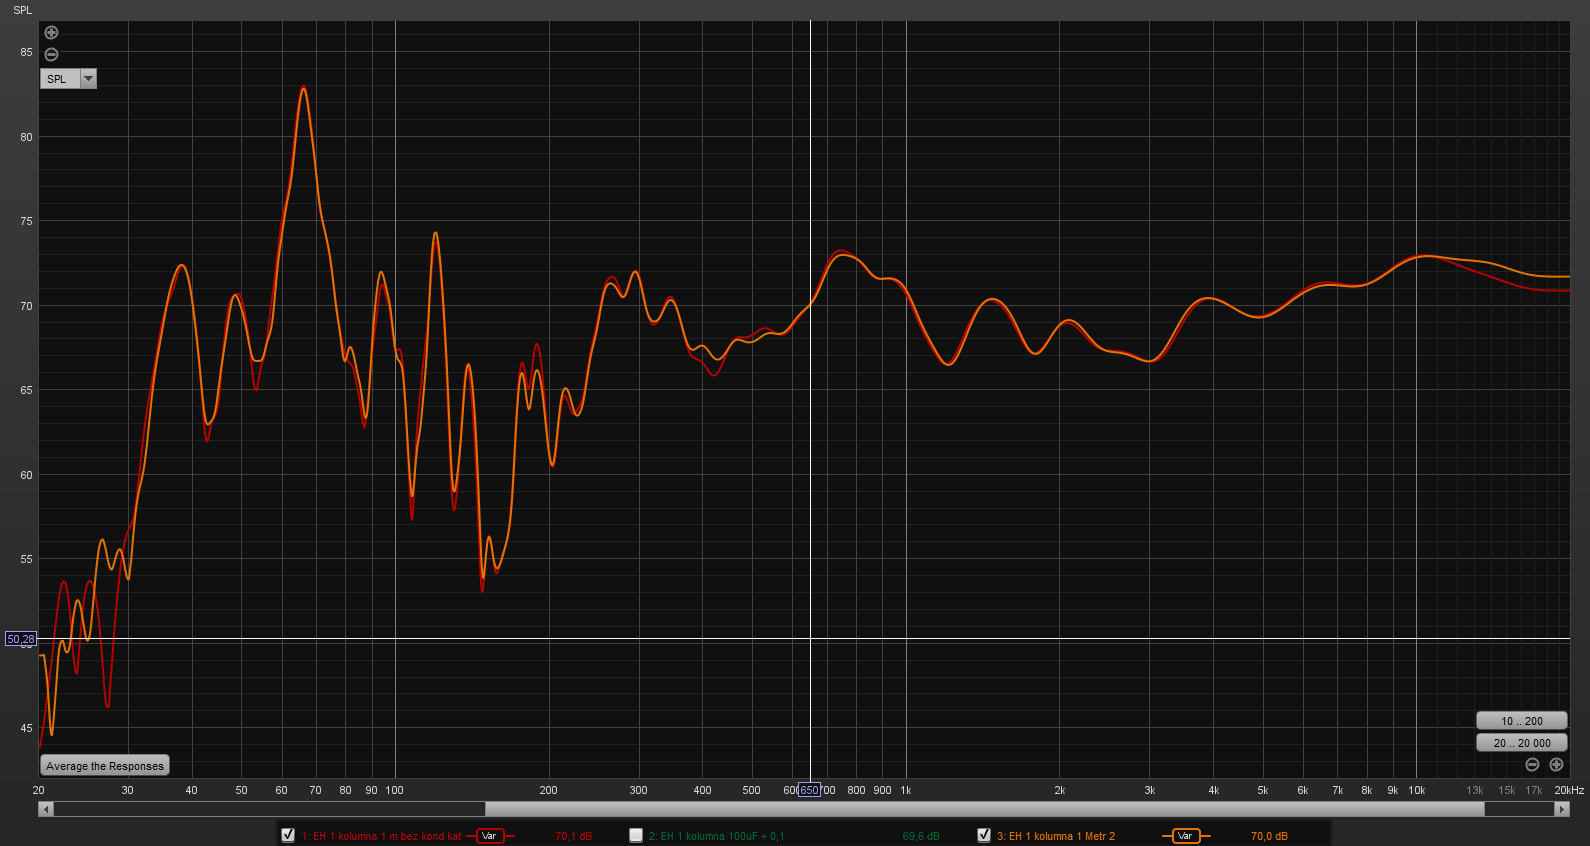The width and height of the screenshot is (1590, 846).
Task: Set frequency range to 20 .. 20 000
Action: (x=1521, y=743)
